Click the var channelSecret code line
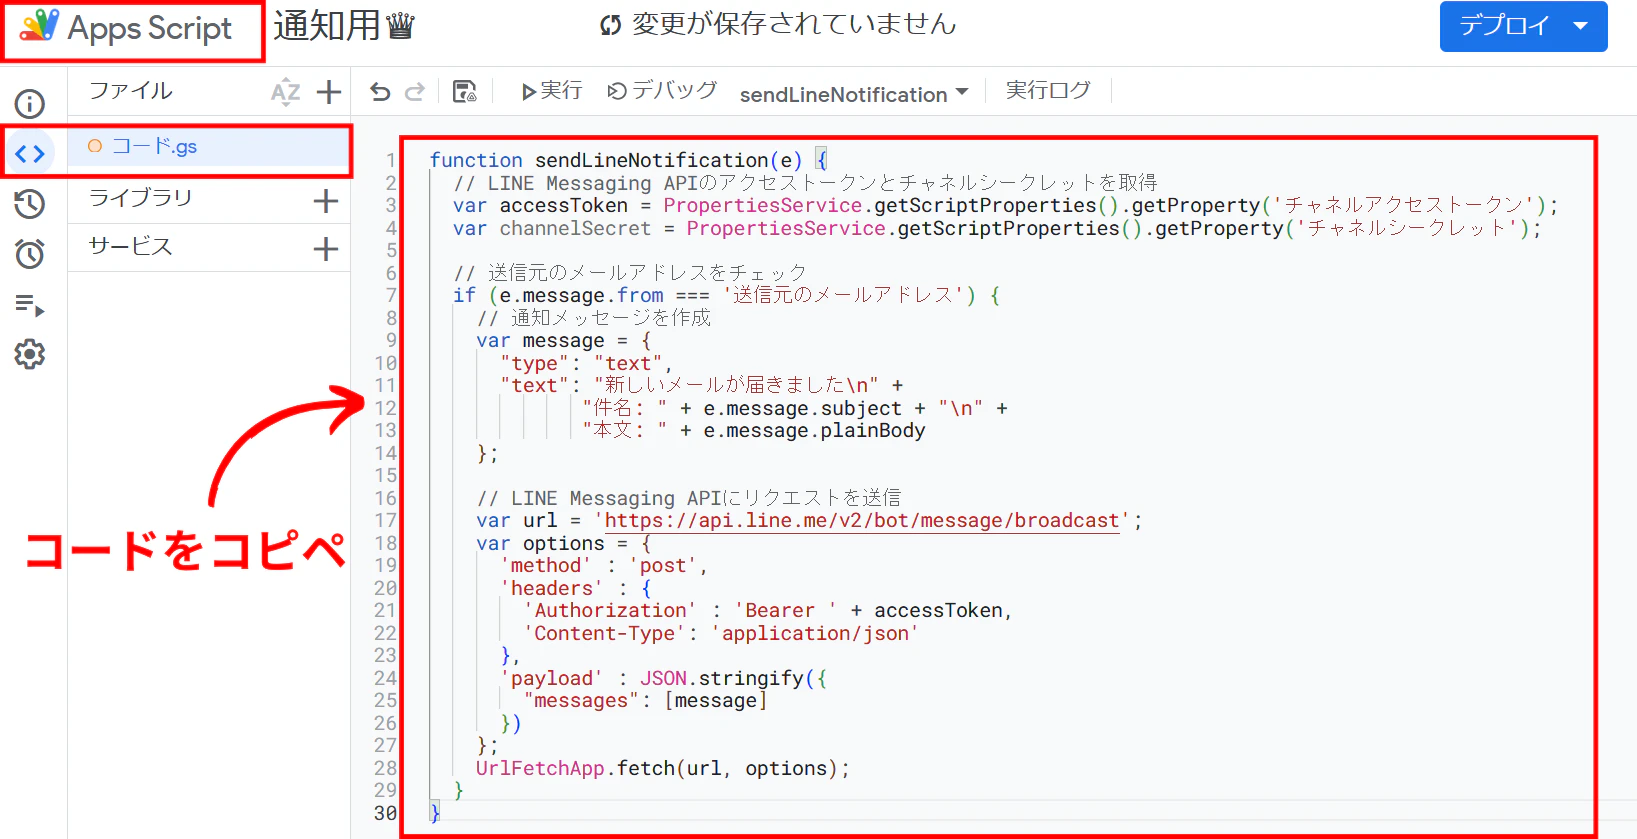The width and height of the screenshot is (1637, 839). pyautogui.click(x=998, y=228)
